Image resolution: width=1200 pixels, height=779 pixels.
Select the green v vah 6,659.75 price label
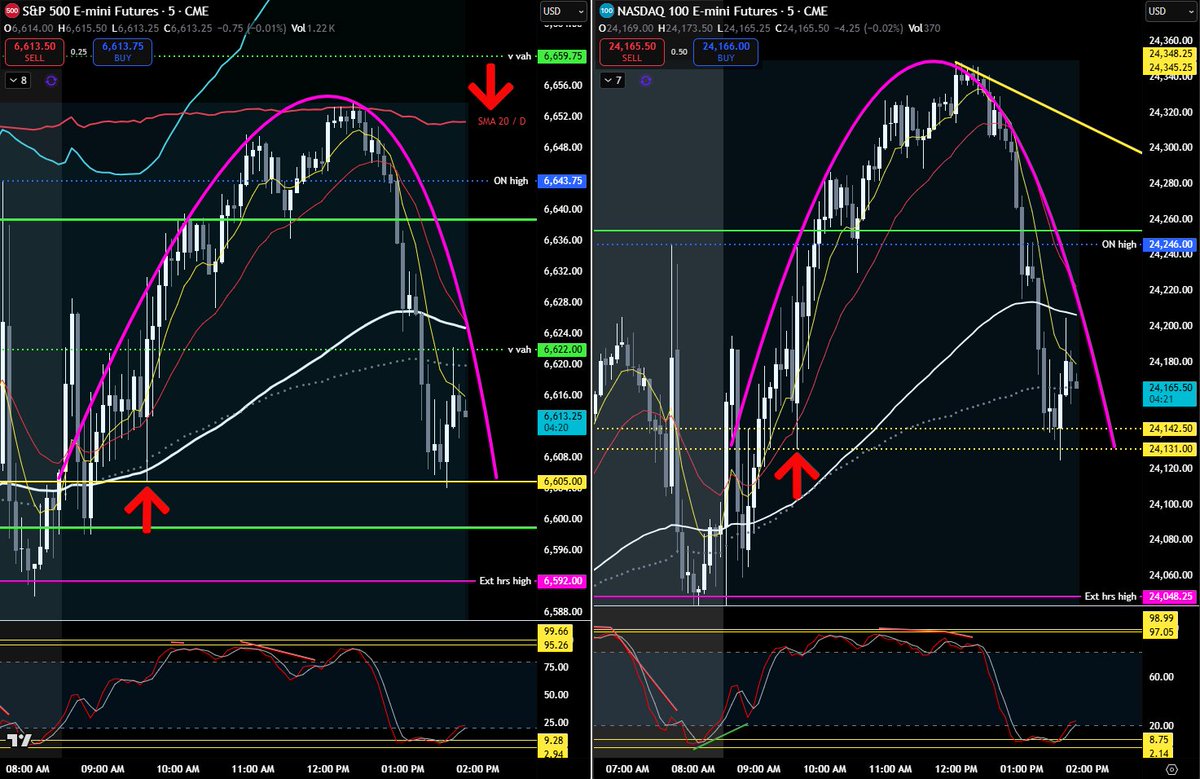point(562,56)
